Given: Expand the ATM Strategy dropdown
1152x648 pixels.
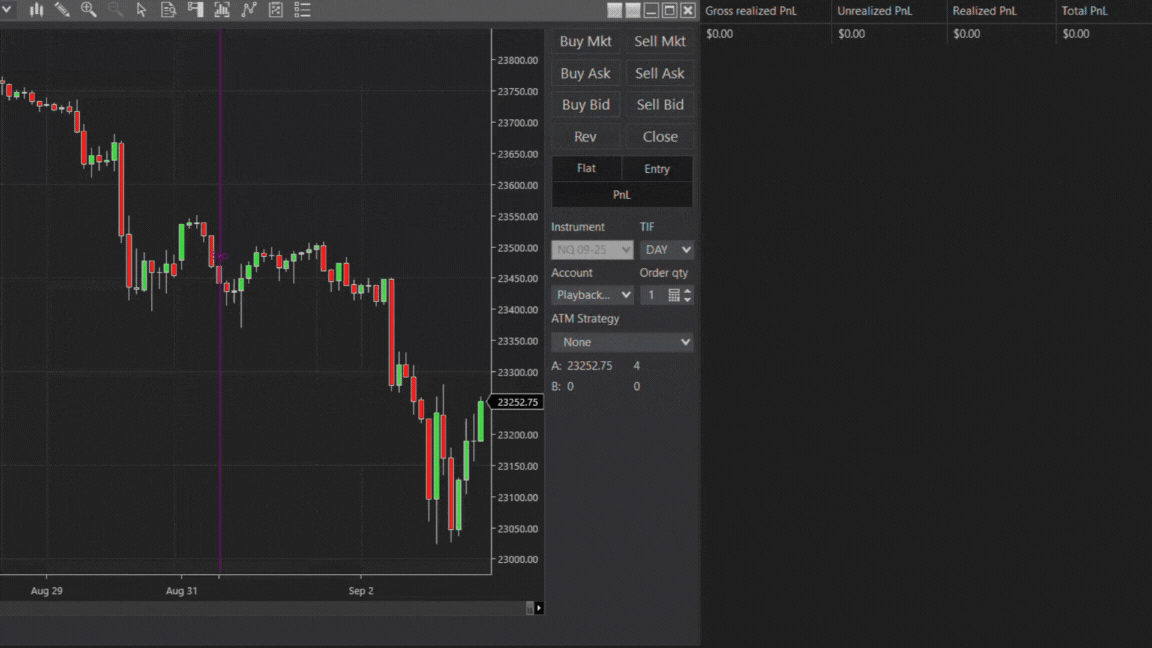Looking at the screenshot, I should (622, 342).
